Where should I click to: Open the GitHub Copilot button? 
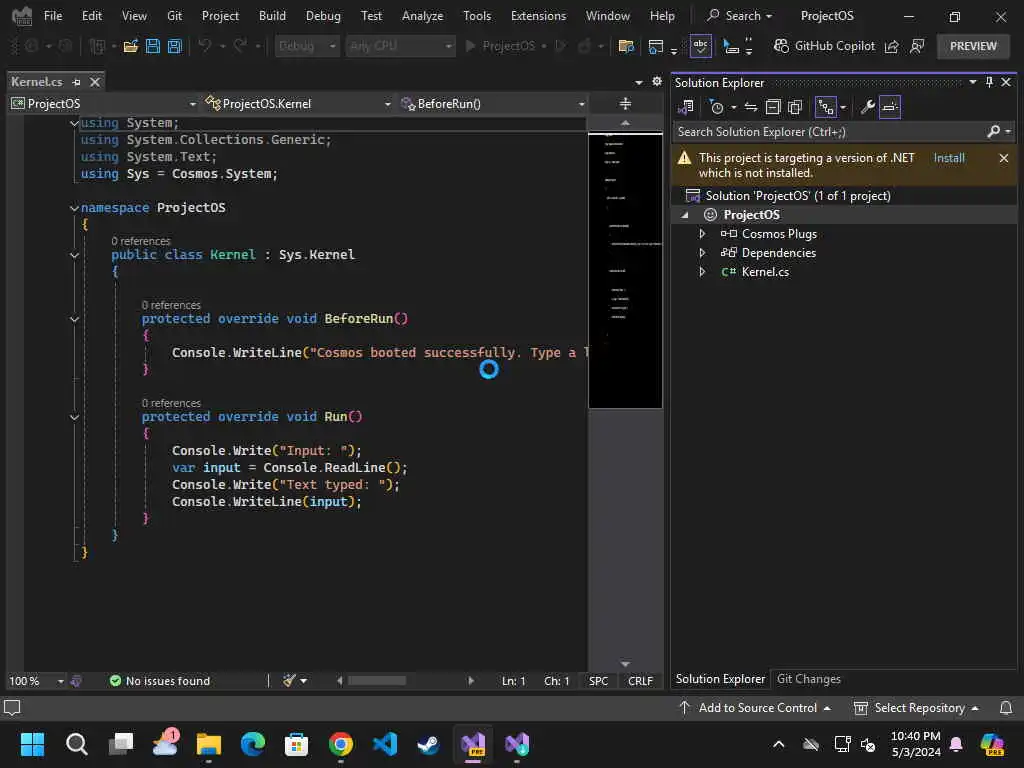tap(824, 46)
